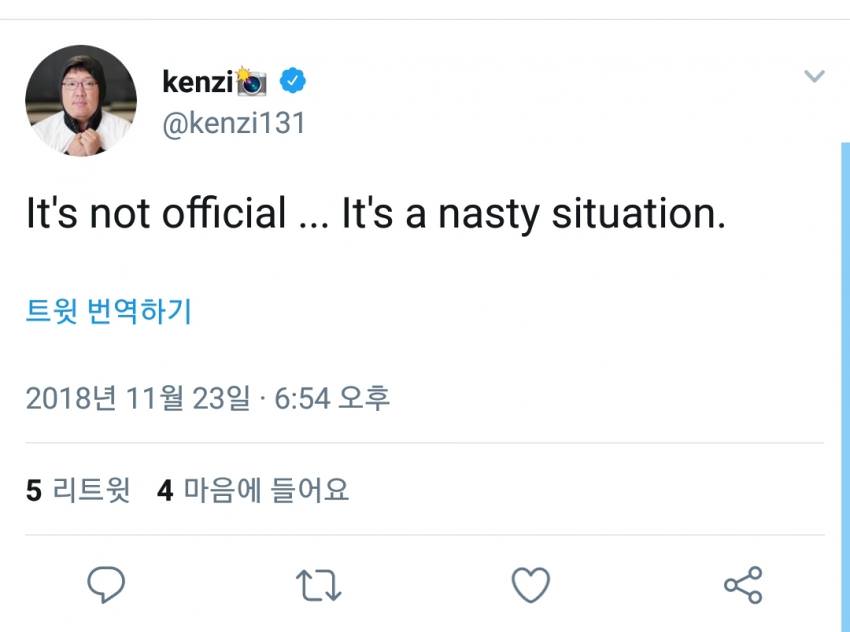Open the @kenzi131 handle

[x=233, y=124]
